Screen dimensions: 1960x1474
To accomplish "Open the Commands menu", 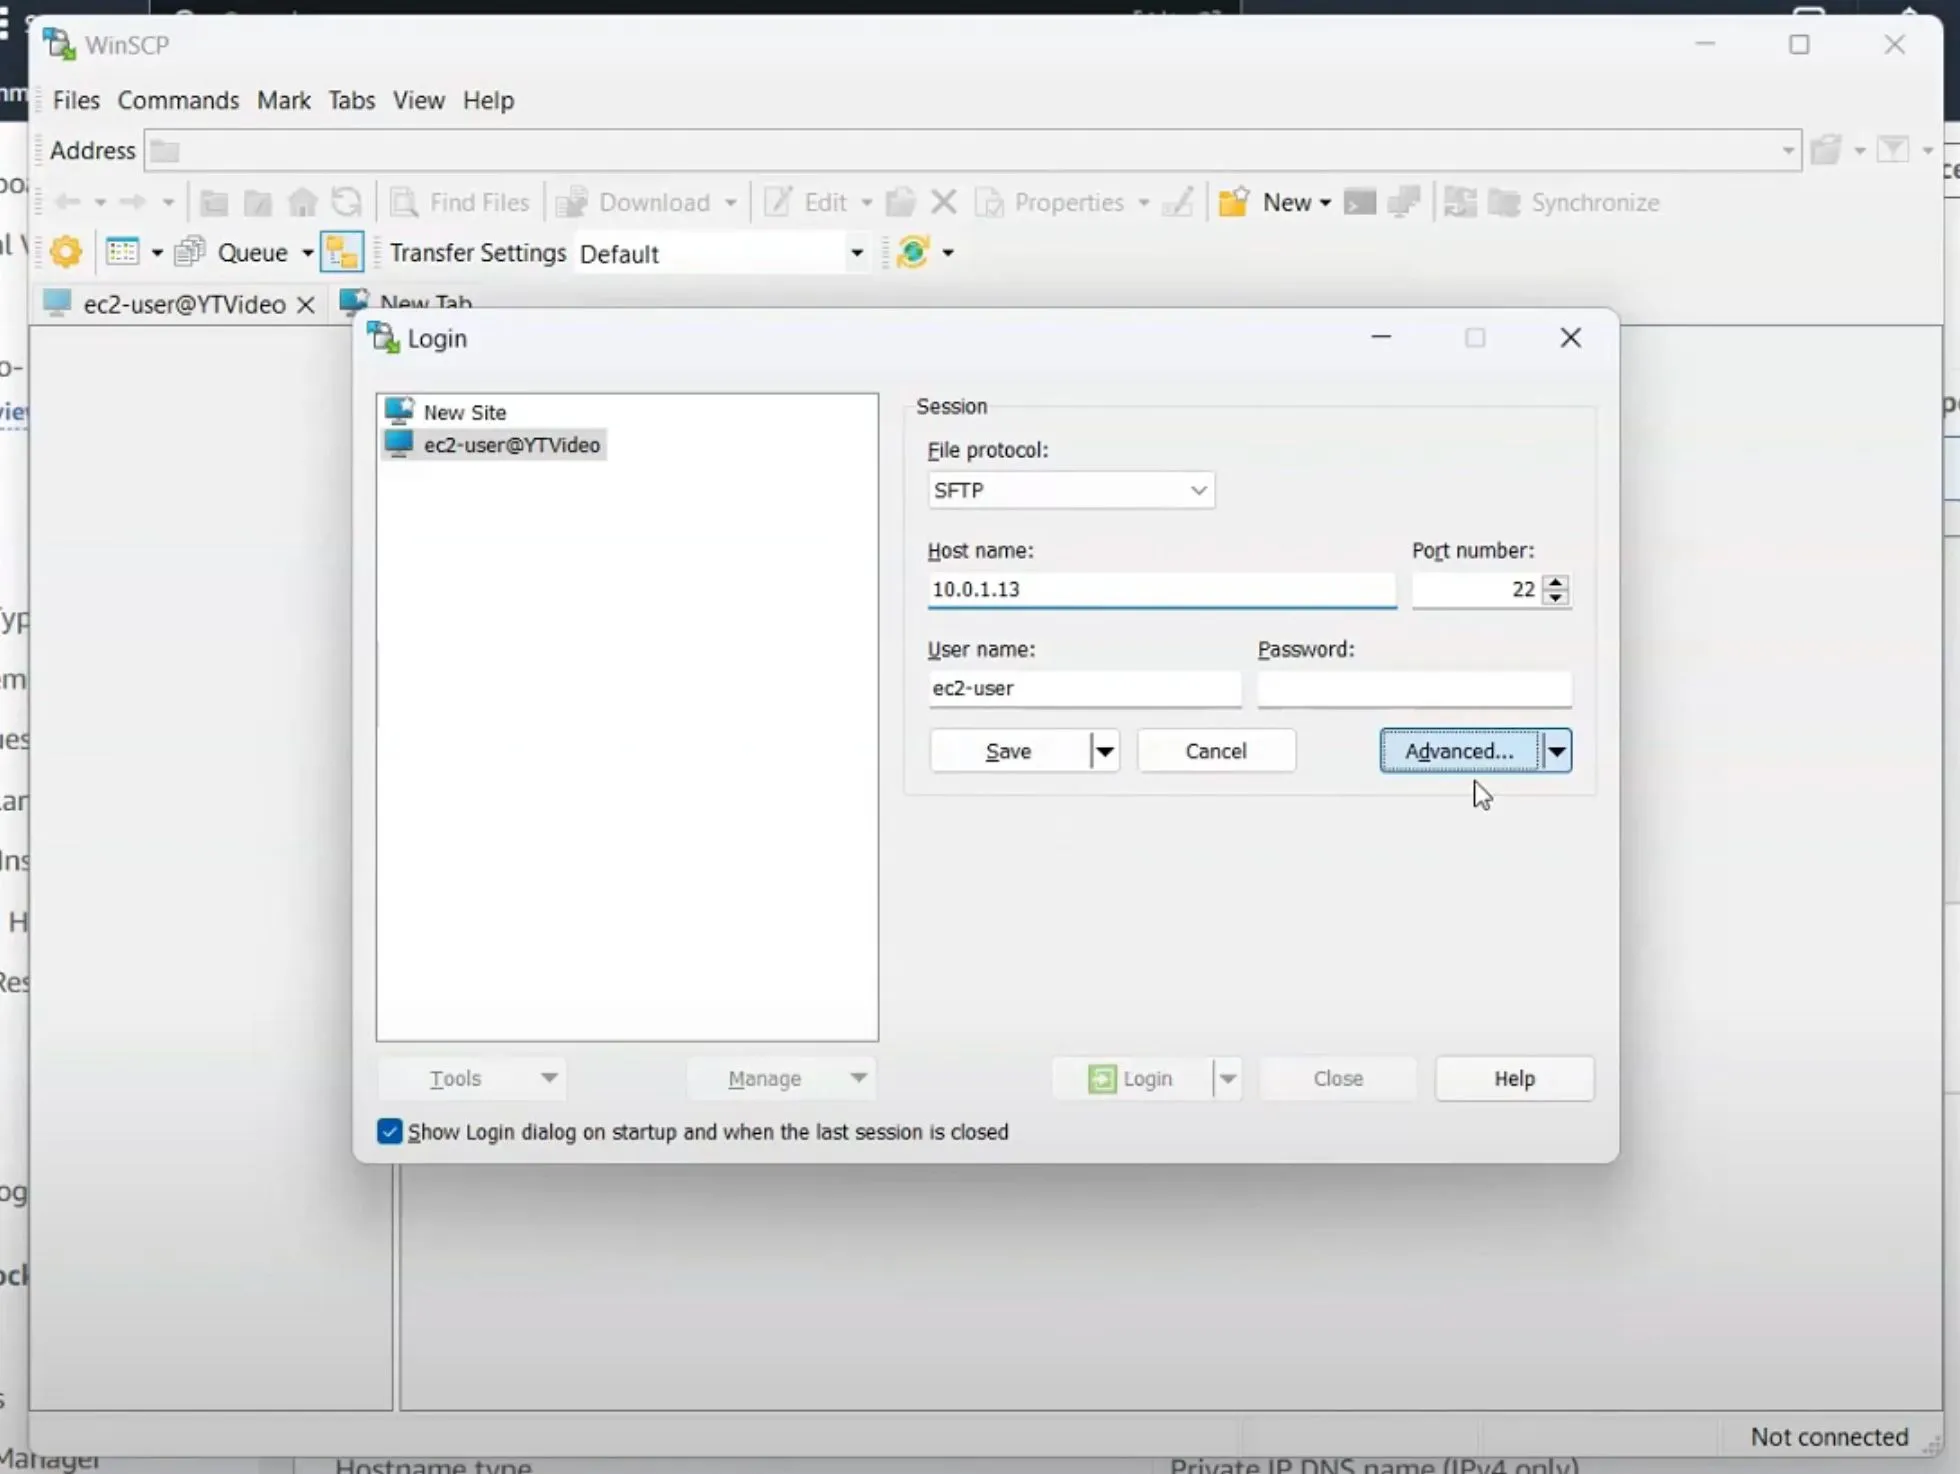I will [178, 100].
